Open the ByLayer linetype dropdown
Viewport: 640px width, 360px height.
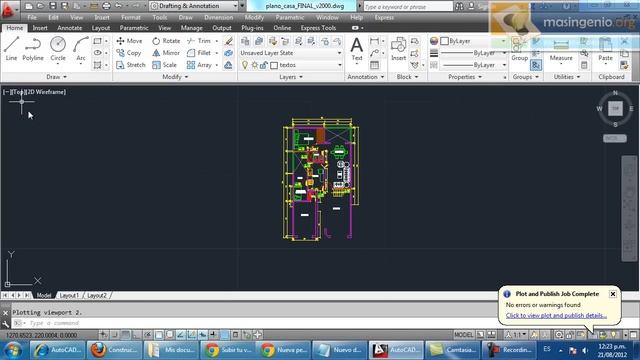(473, 65)
